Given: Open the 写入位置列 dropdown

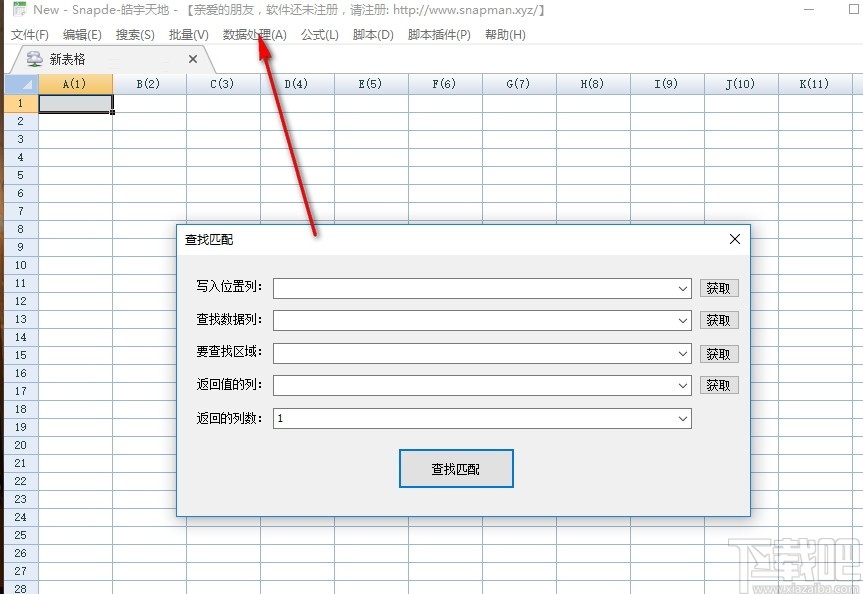Looking at the screenshot, I should (x=682, y=287).
